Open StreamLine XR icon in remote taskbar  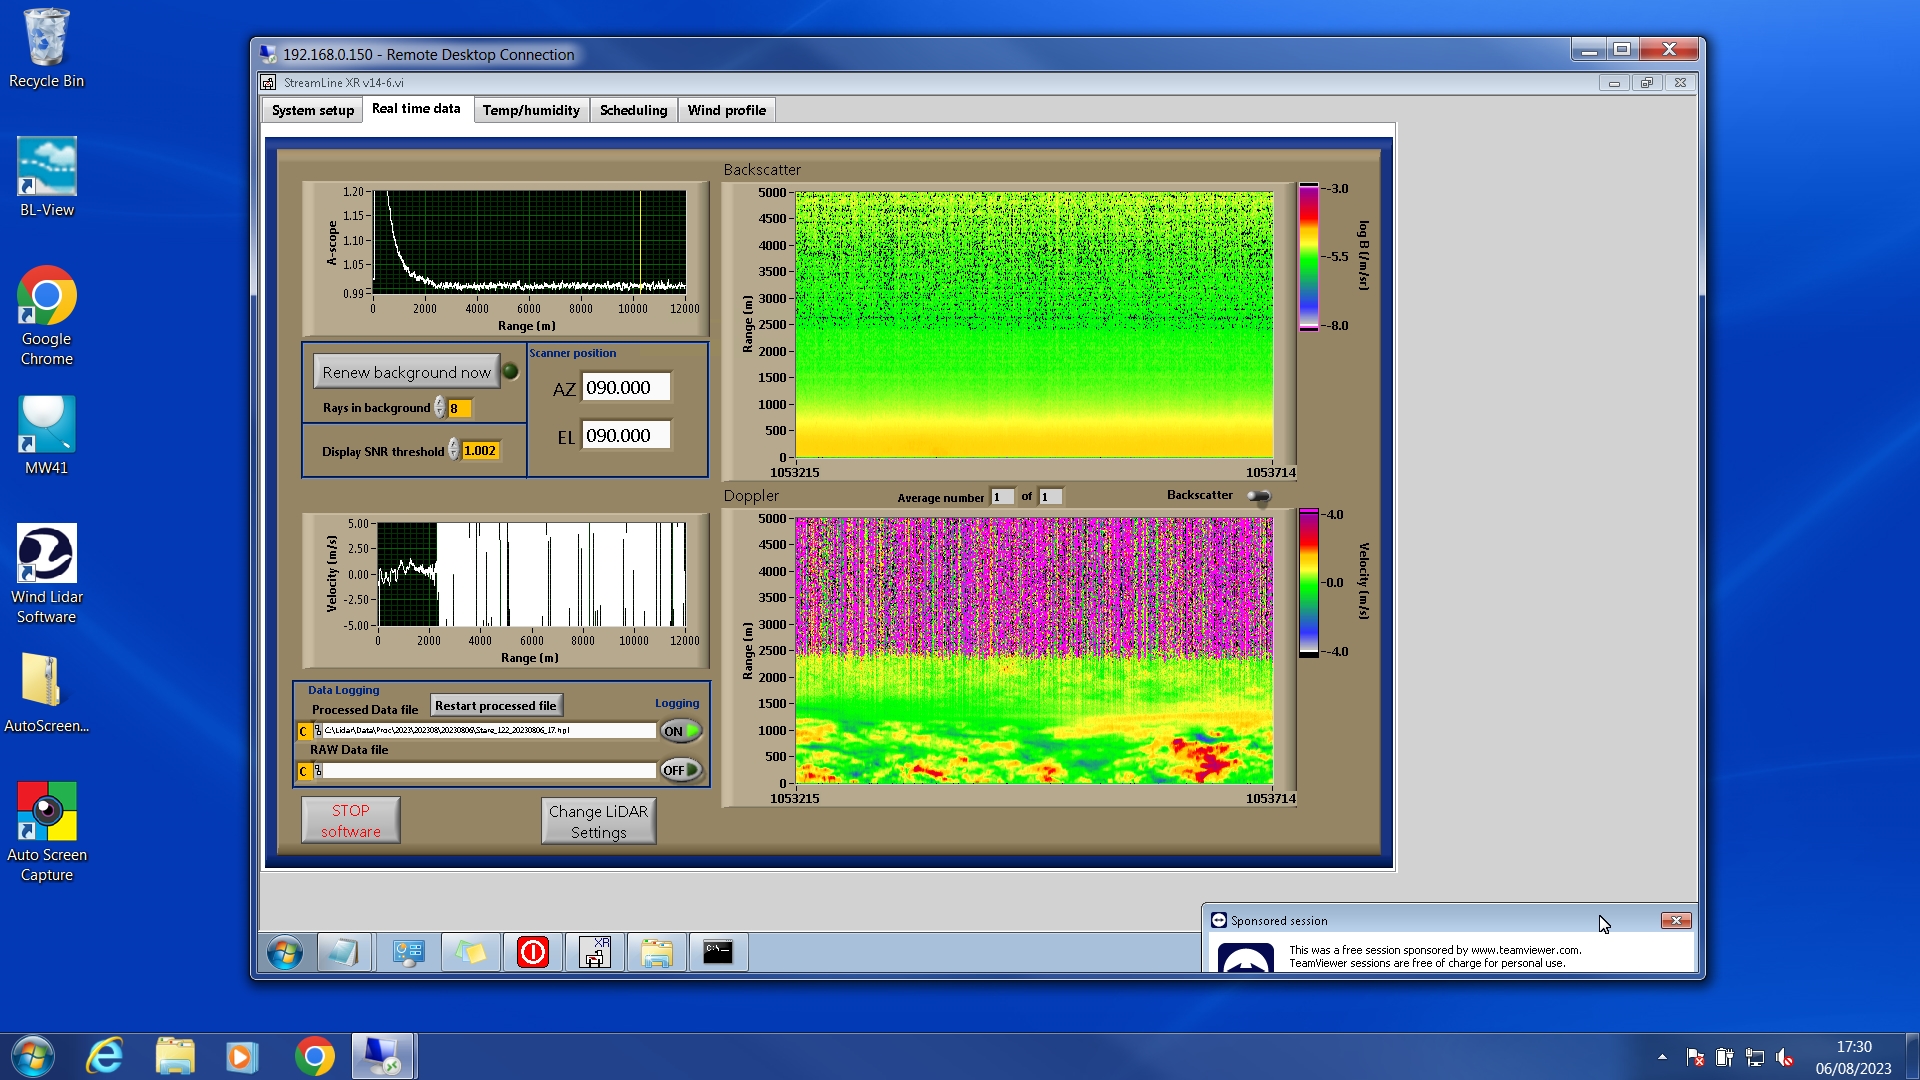tap(595, 952)
